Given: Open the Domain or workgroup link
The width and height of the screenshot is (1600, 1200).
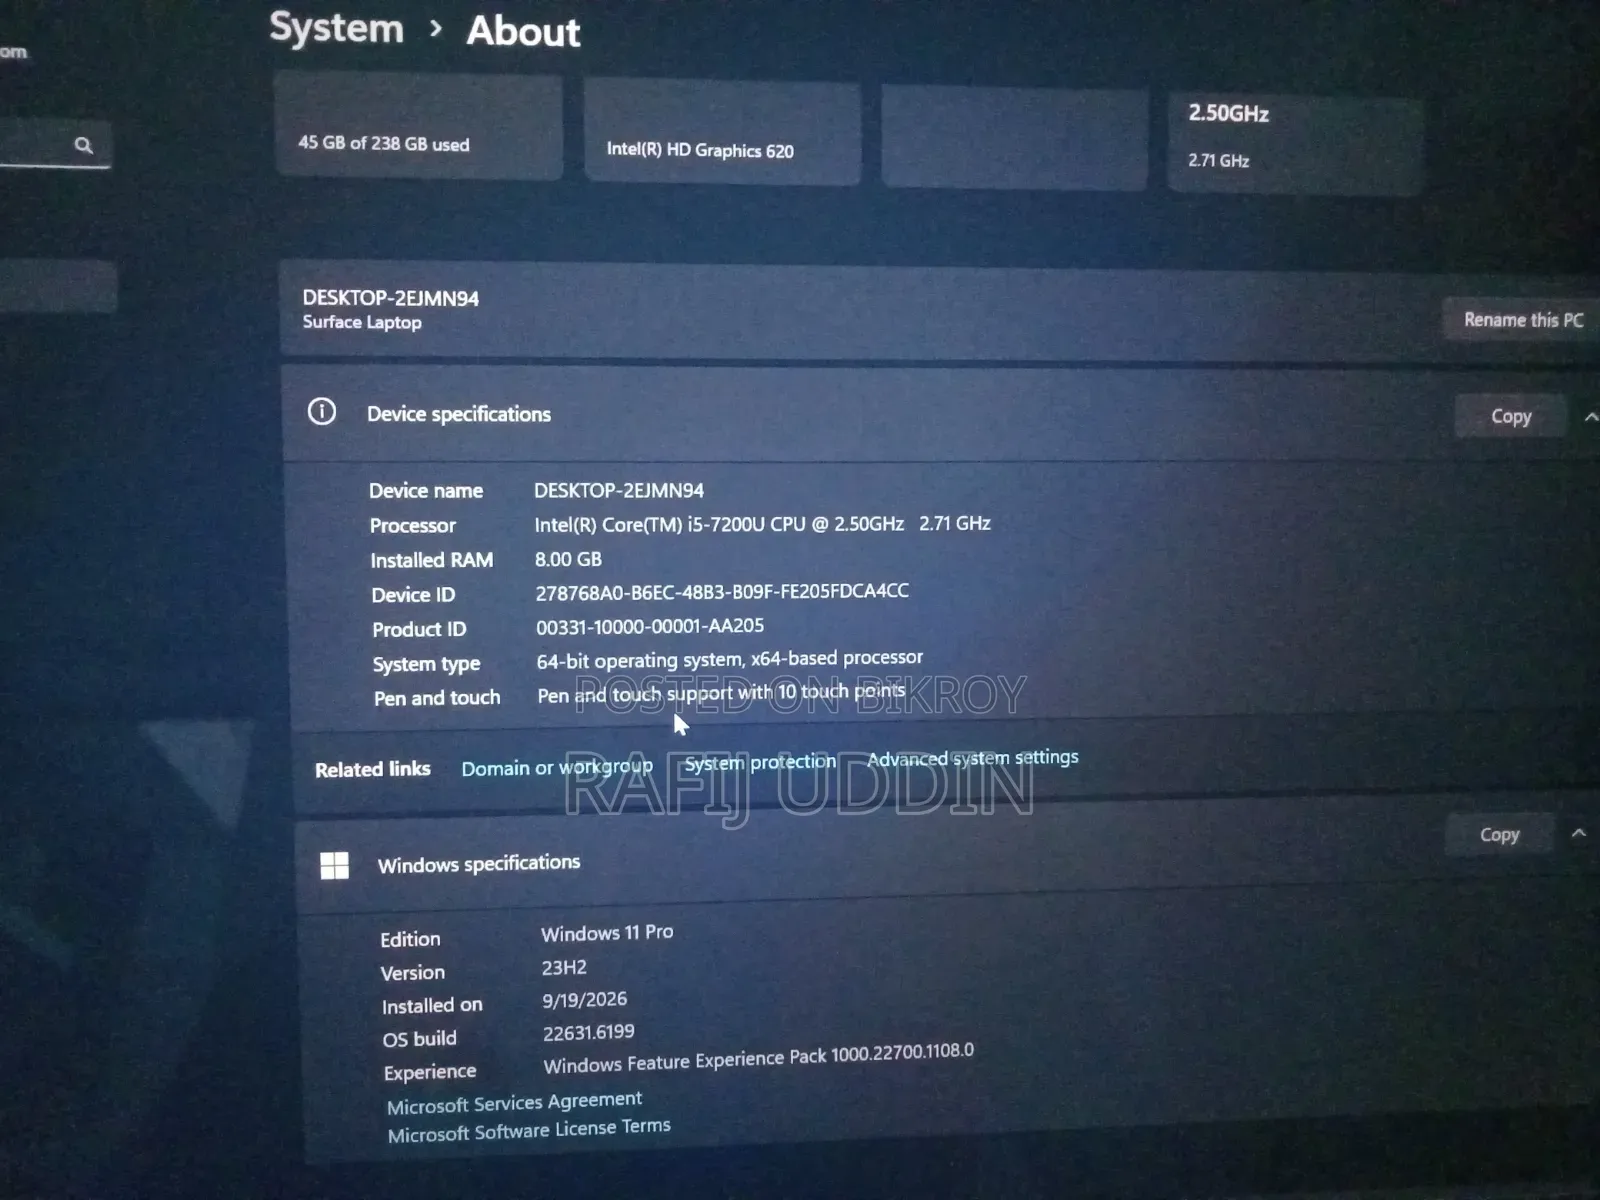Looking at the screenshot, I should [557, 767].
